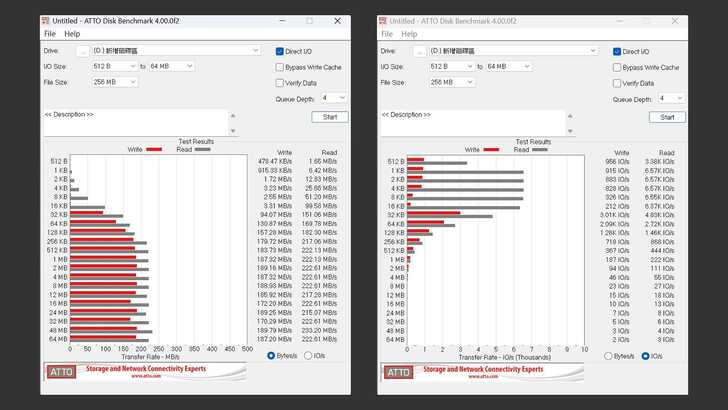Click Description text field in left window
This screenshot has height=410, width=728.
coord(136,123)
